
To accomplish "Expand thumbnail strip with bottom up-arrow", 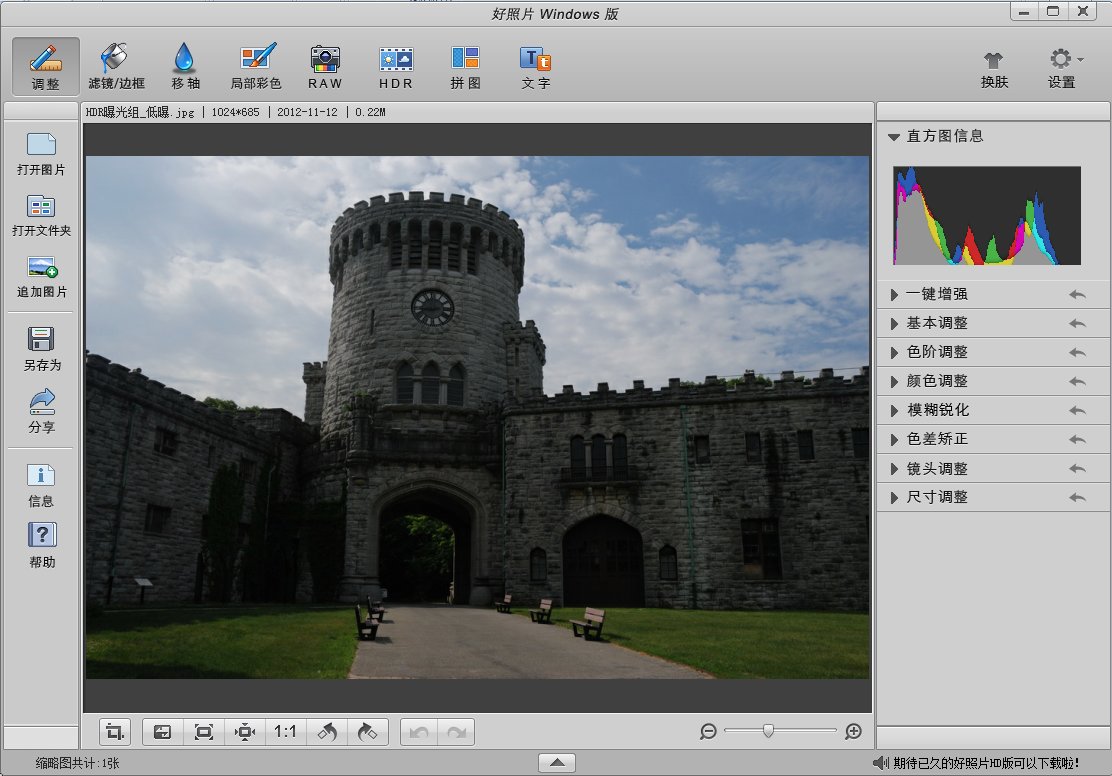I will coord(556,763).
